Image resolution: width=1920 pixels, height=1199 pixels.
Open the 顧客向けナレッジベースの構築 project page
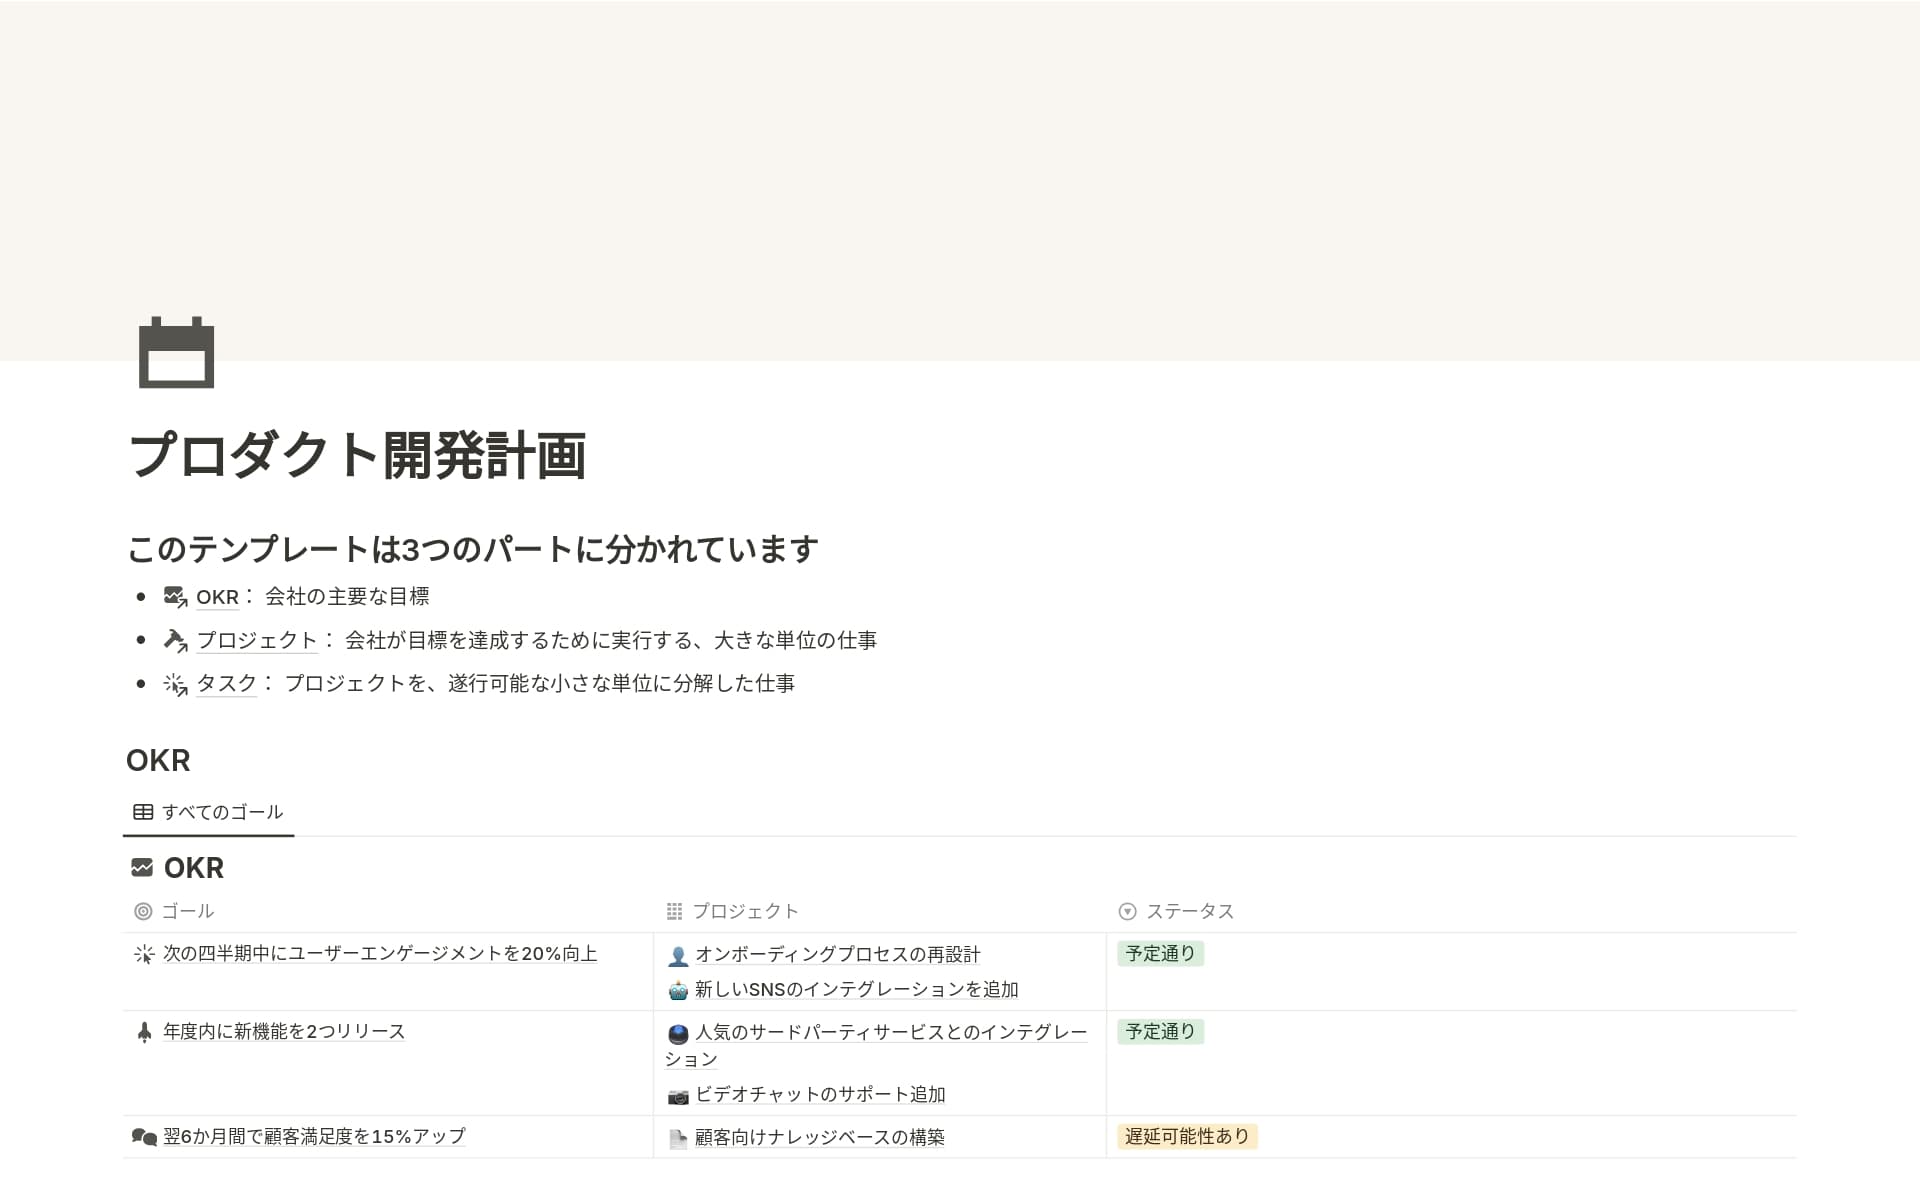(x=819, y=1138)
